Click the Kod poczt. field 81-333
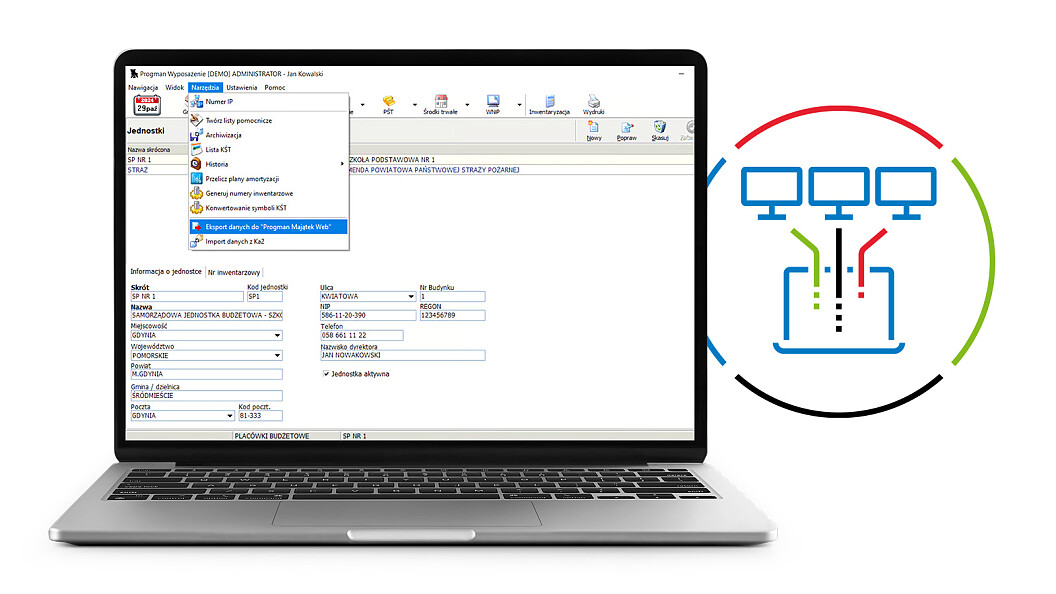 [261, 416]
